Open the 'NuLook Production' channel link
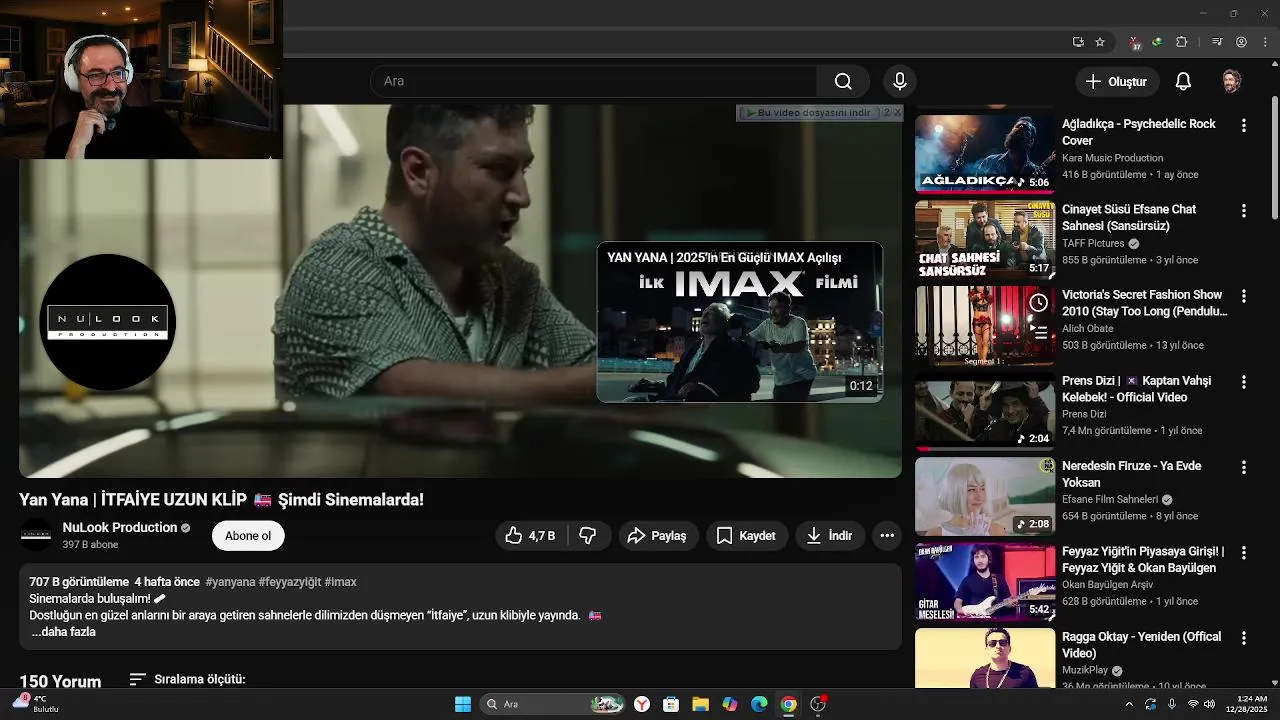 click(119, 527)
